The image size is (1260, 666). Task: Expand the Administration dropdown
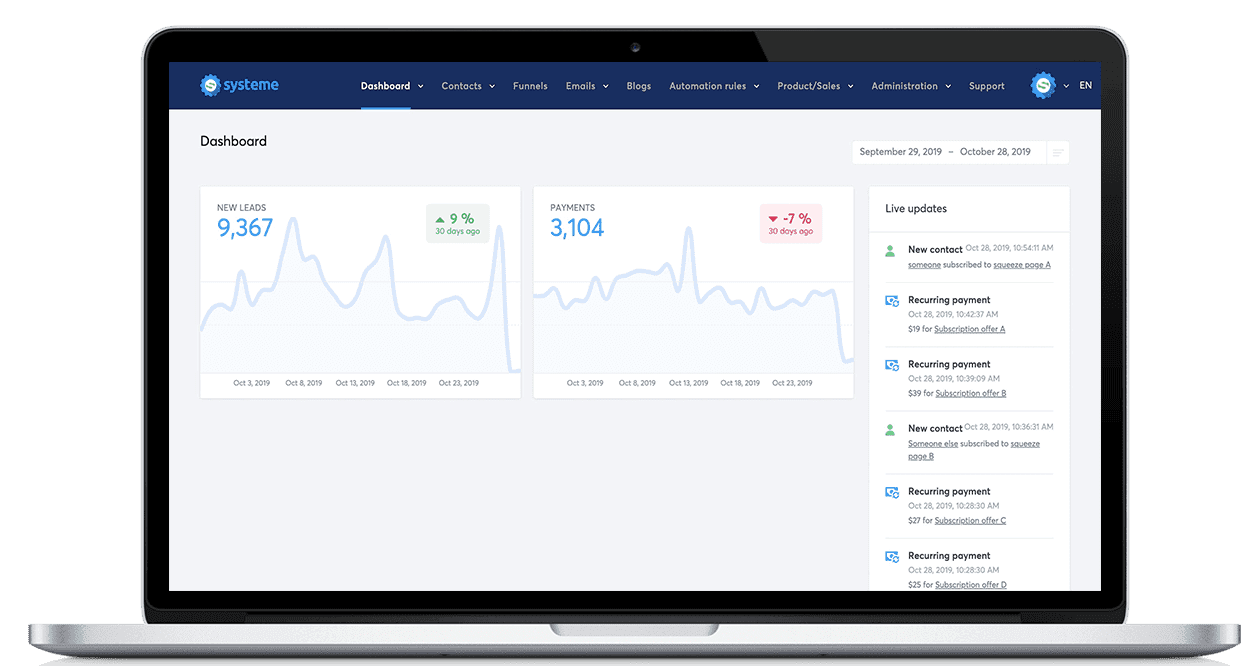click(x=905, y=86)
